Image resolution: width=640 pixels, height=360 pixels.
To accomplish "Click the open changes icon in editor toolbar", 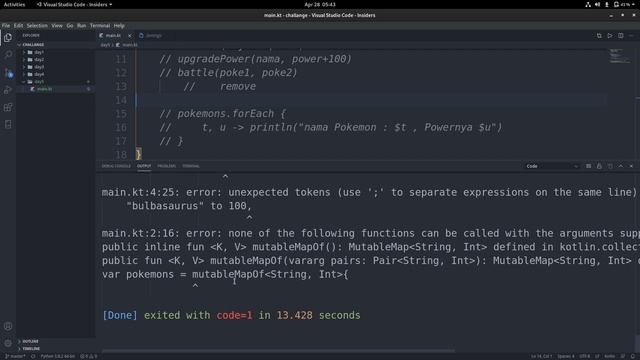I will [x=599, y=36].
